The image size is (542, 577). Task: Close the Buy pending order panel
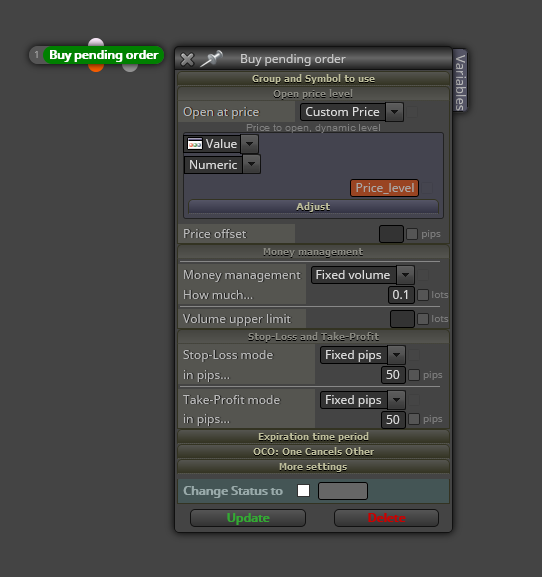(187, 59)
